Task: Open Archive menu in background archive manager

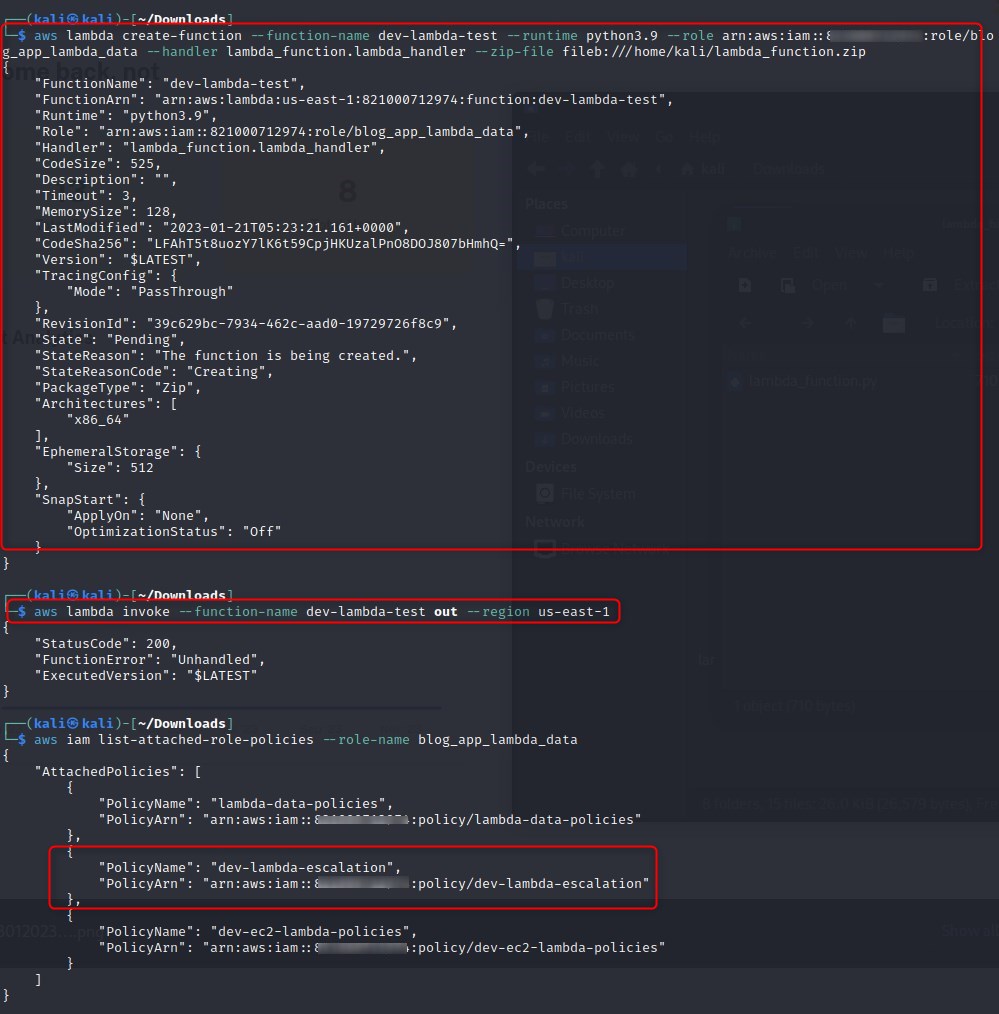Action: (x=752, y=253)
